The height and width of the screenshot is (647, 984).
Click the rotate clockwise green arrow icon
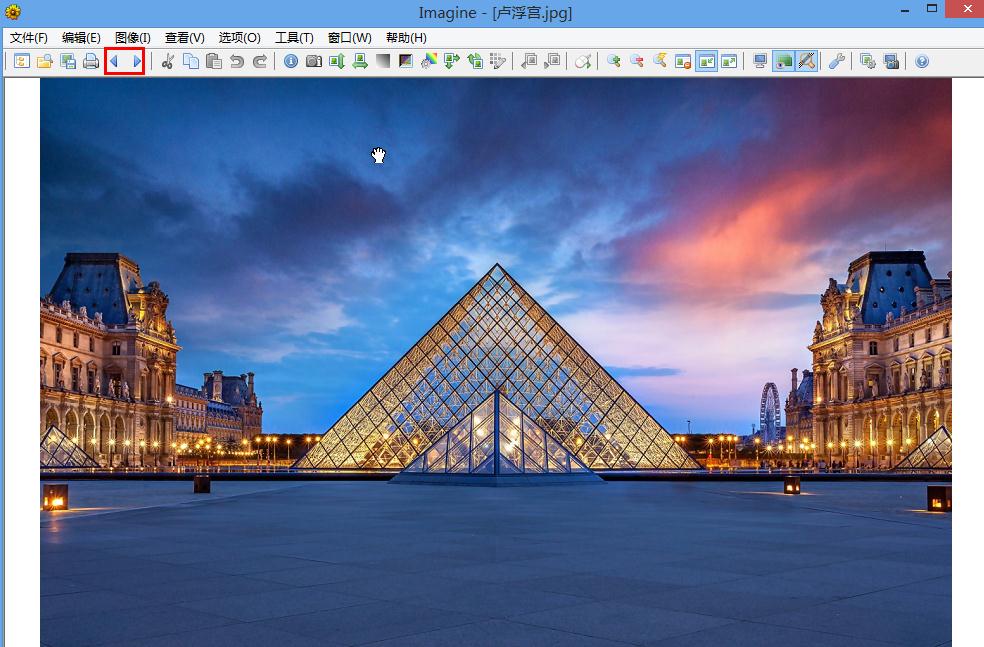pyautogui.click(x=452, y=61)
